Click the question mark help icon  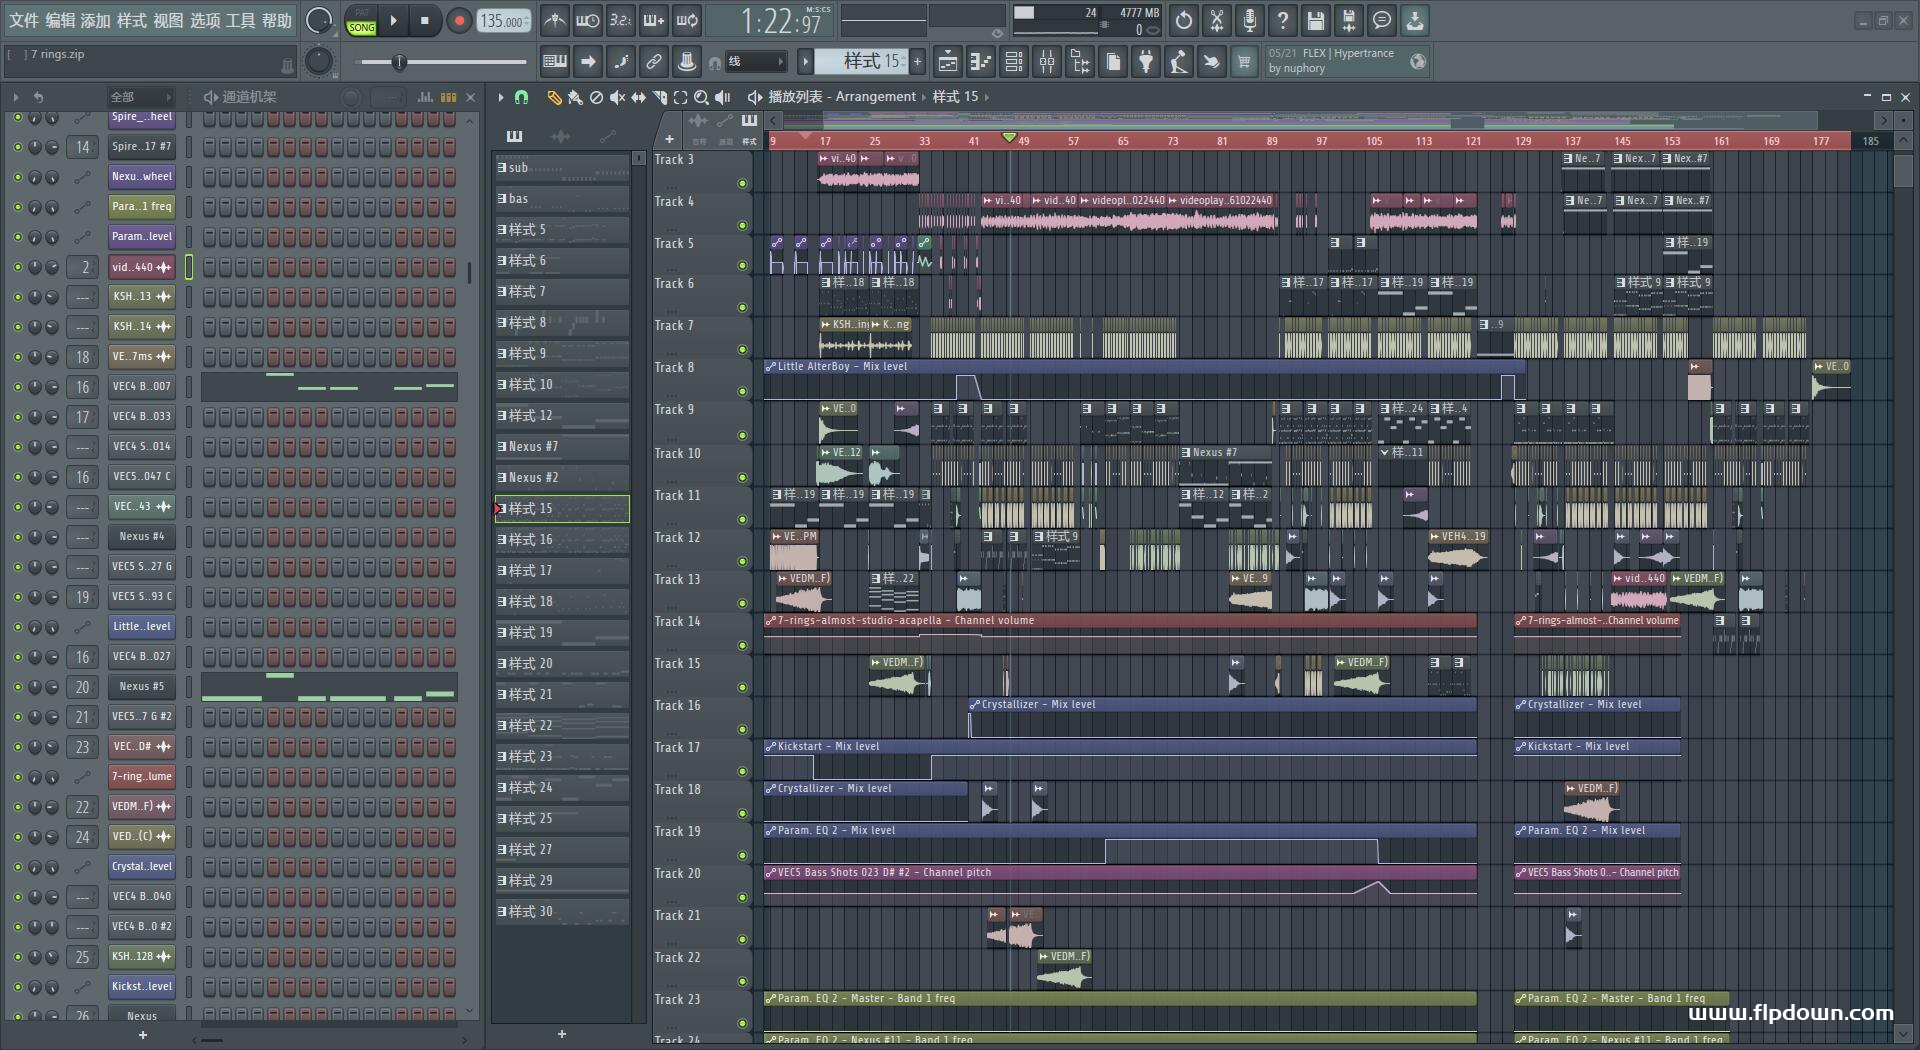pos(1283,20)
